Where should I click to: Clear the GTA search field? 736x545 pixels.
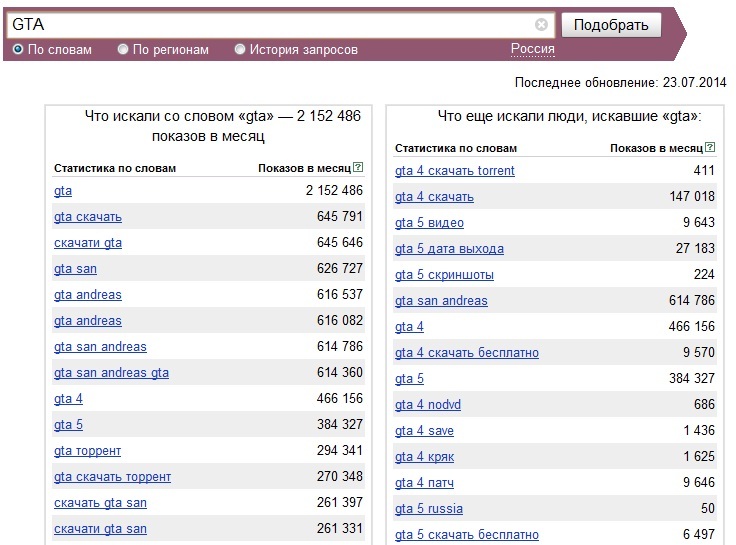click(541, 24)
